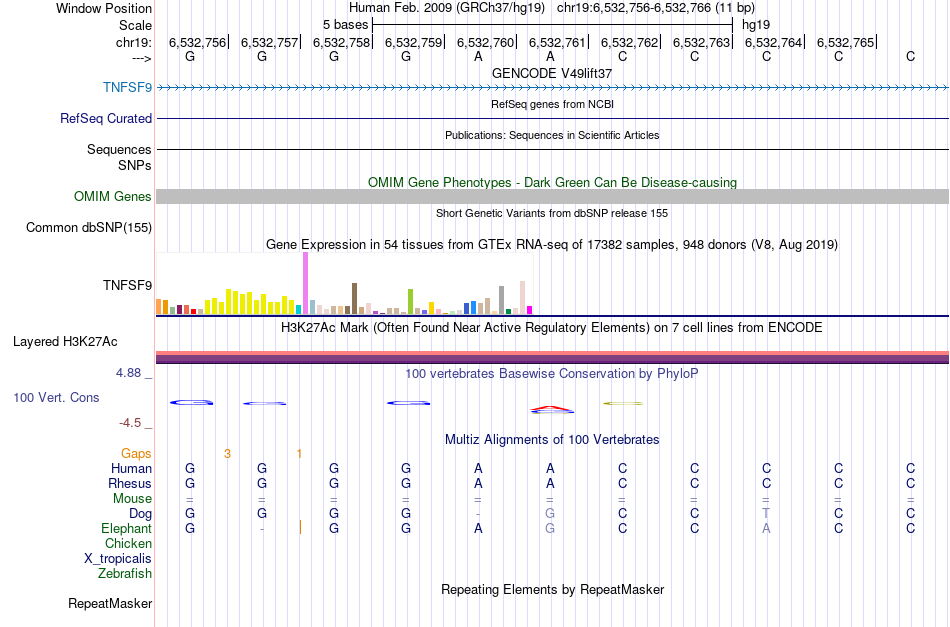Click the hg19 label beside the scale bar
The width and height of the screenshot is (950, 627).
tap(756, 25)
